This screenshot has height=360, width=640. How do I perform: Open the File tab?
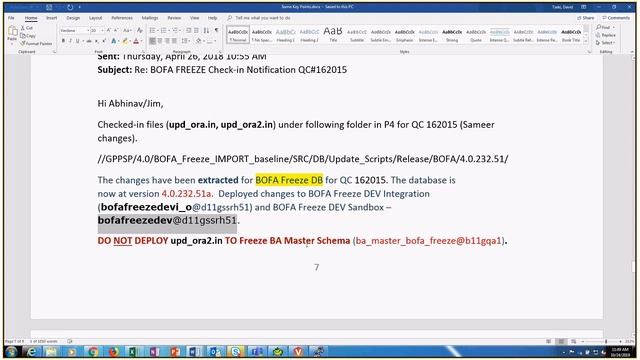point(11,18)
